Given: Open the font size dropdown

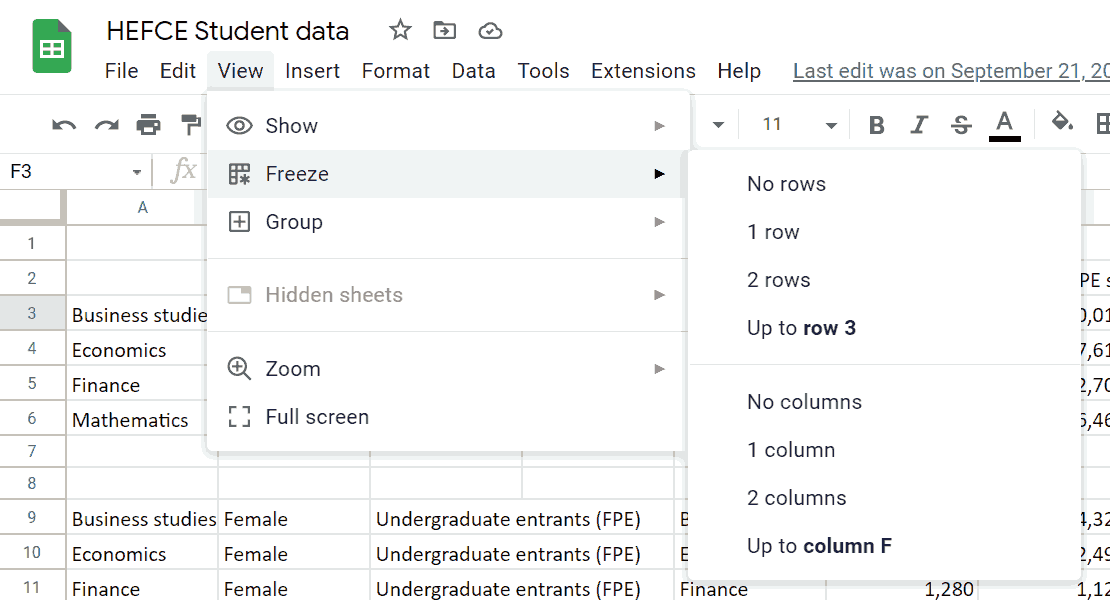Looking at the screenshot, I should tap(831, 124).
